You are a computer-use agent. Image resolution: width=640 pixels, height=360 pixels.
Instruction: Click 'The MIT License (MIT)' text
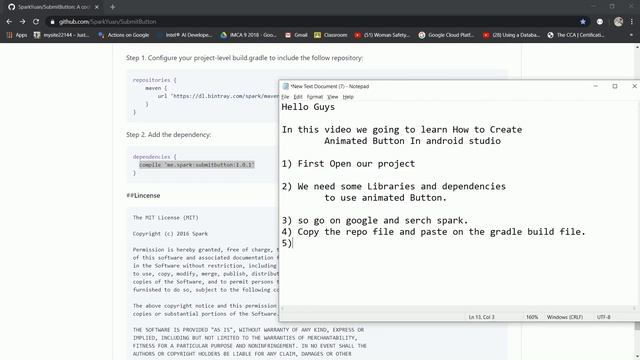(165, 218)
